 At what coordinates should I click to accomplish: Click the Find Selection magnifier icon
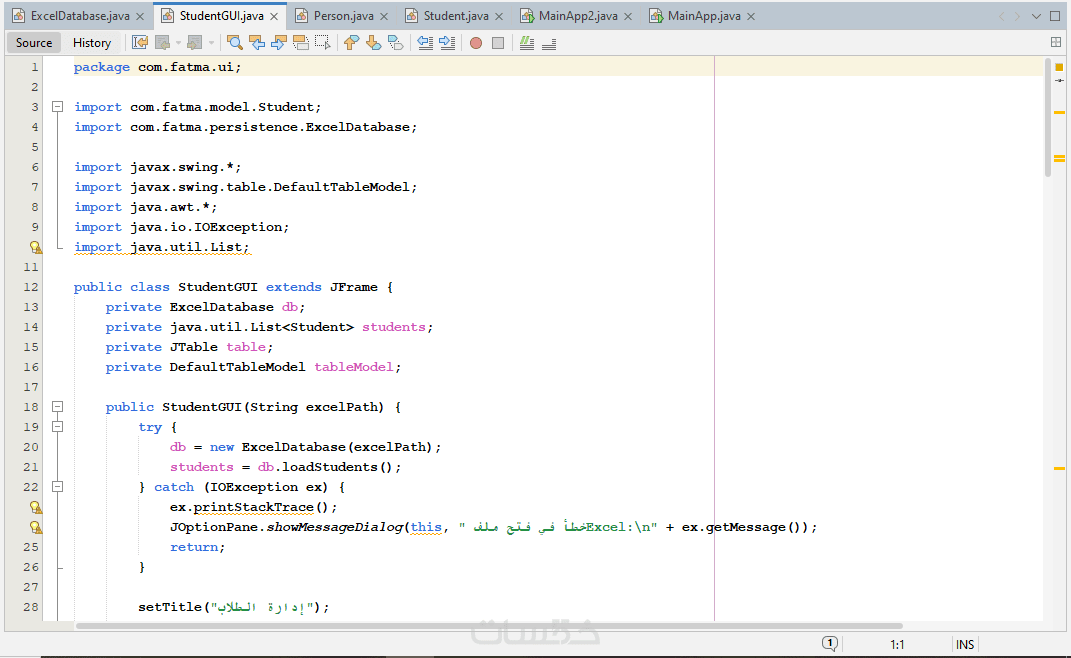click(x=234, y=43)
